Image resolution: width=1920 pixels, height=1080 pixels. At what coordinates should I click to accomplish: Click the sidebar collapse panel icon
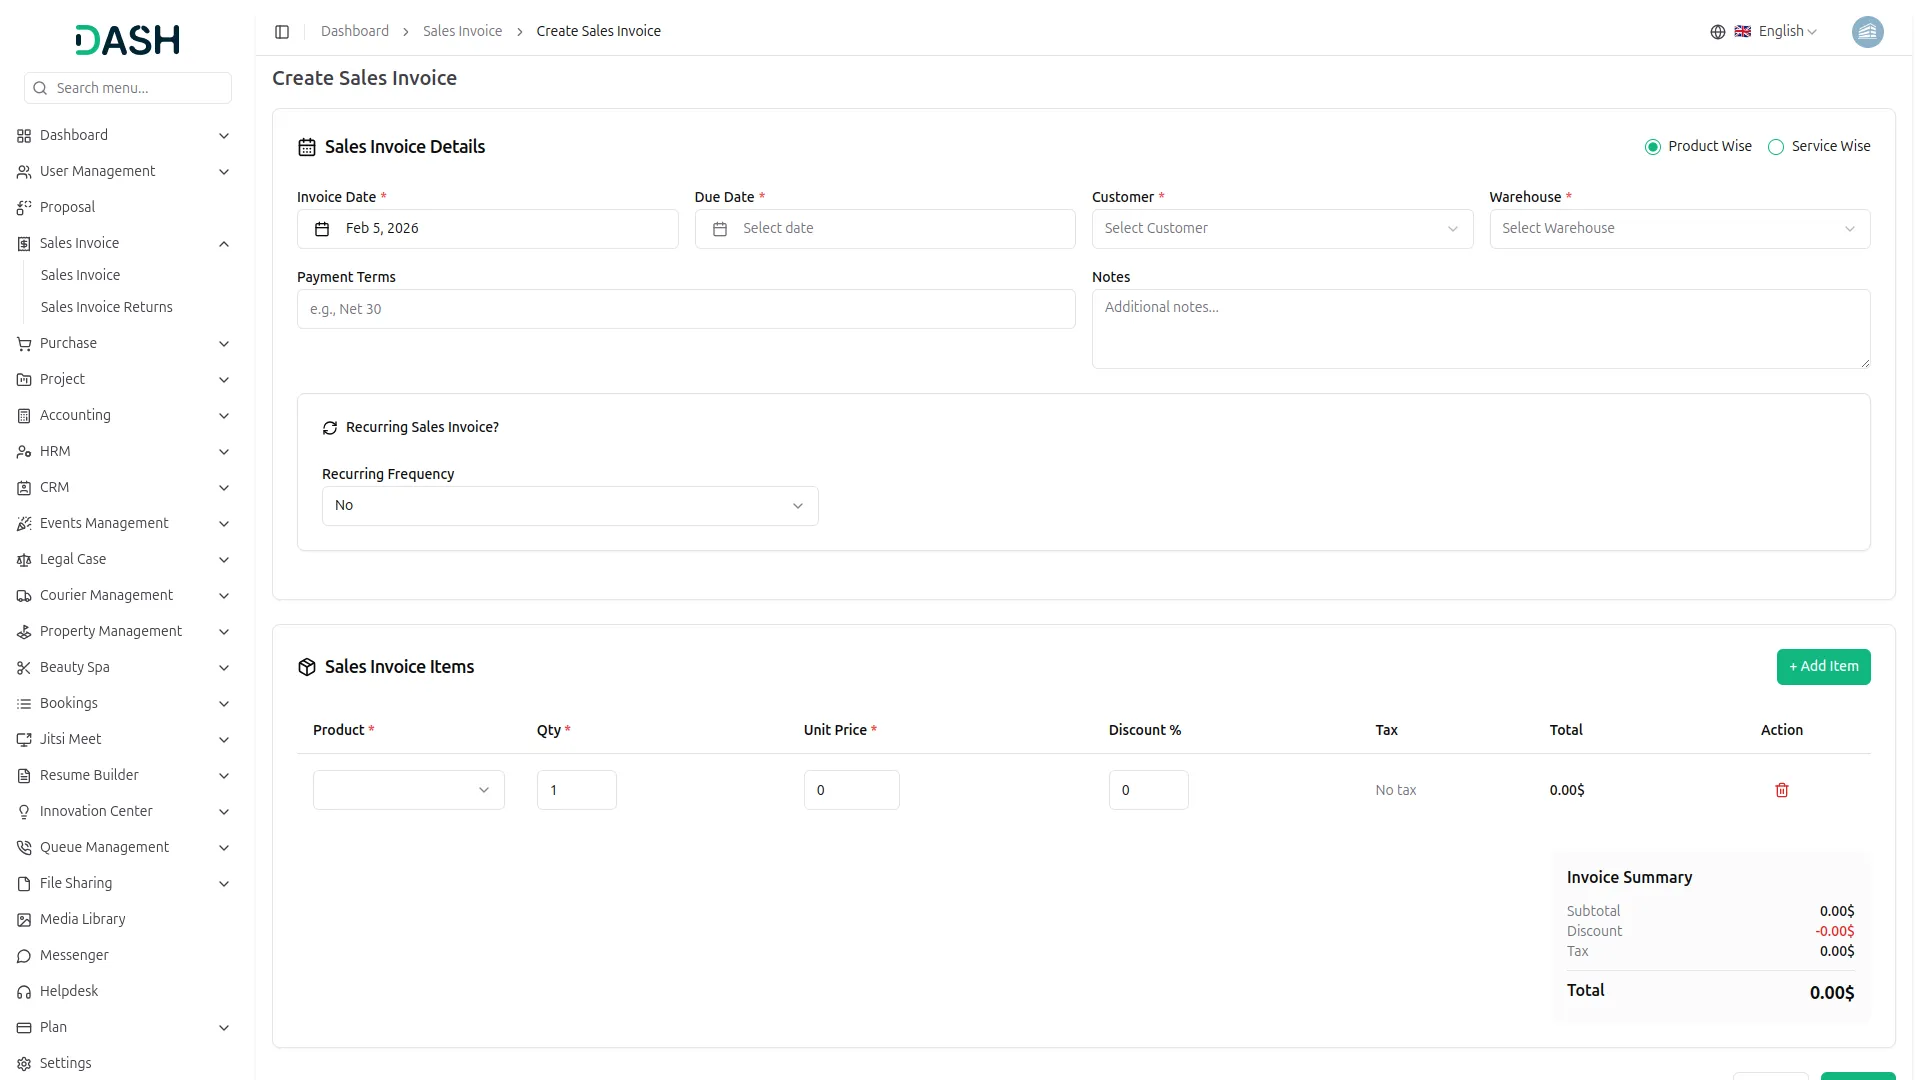coord(282,31)
